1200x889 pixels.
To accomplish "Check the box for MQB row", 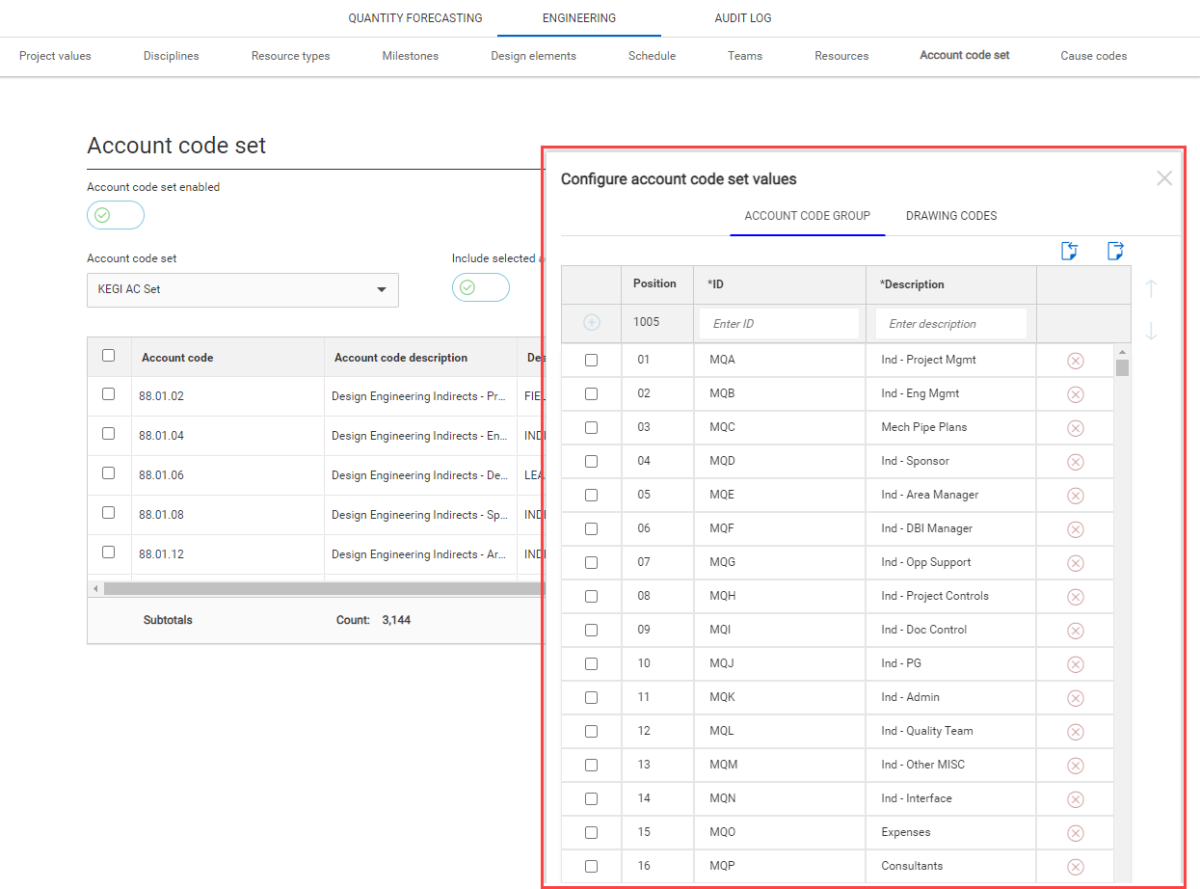I will coord(591,394).
